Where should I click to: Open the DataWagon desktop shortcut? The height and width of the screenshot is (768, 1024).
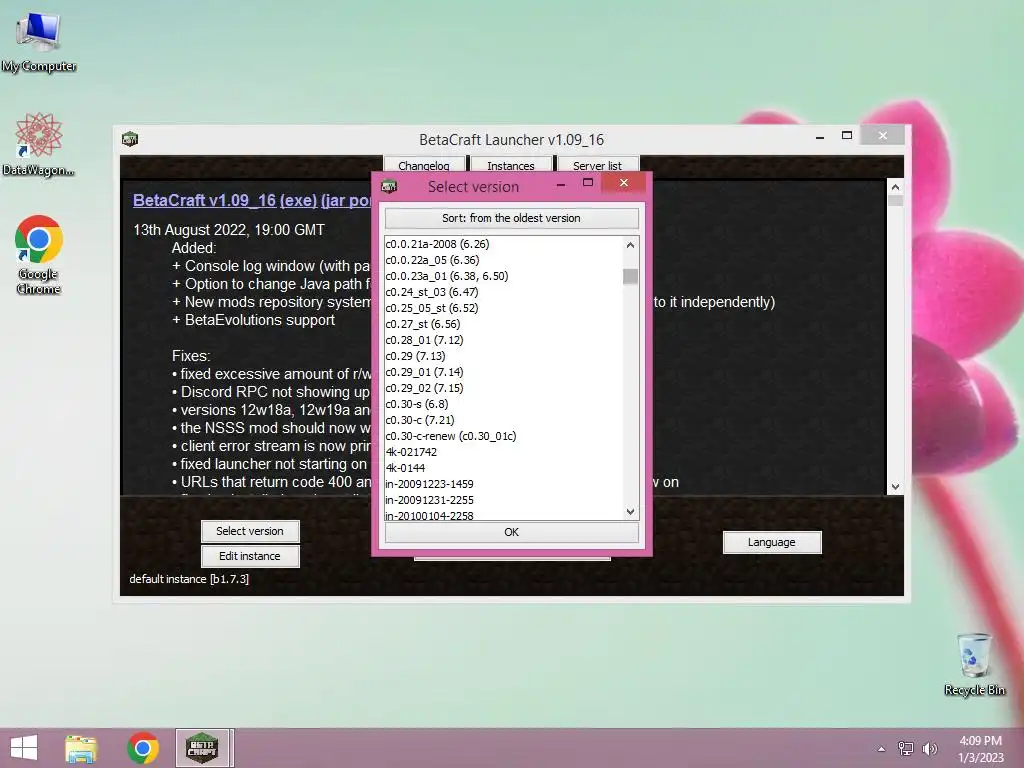click(x=39, y=144)
